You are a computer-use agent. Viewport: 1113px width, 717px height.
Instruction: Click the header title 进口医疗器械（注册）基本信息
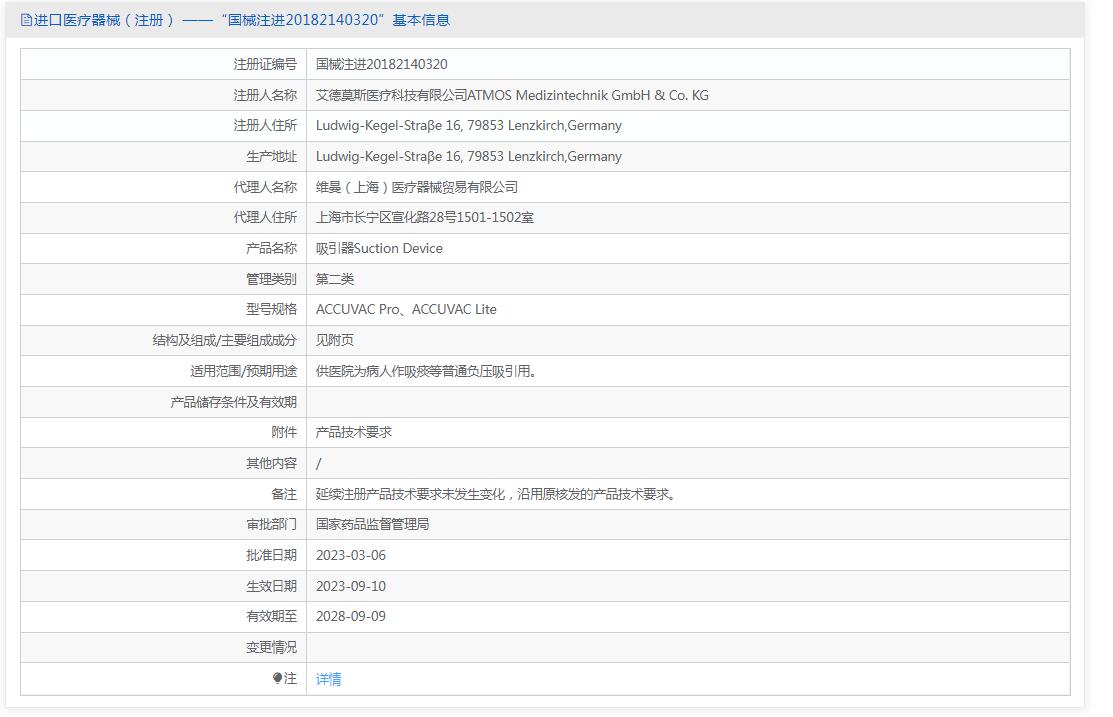pos(241,20)
